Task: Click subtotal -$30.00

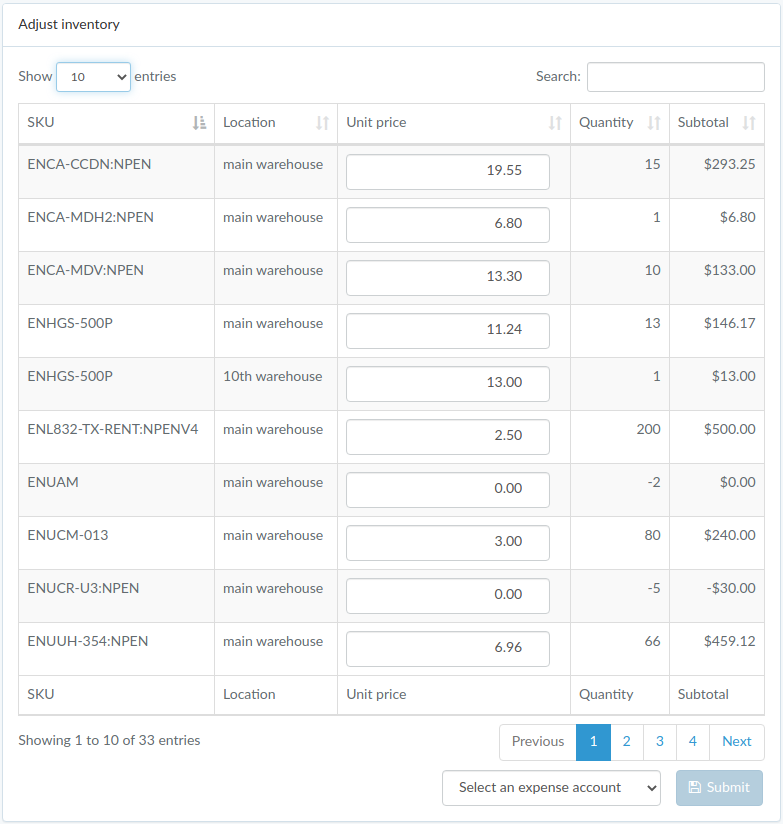Action: pos(730,589)
